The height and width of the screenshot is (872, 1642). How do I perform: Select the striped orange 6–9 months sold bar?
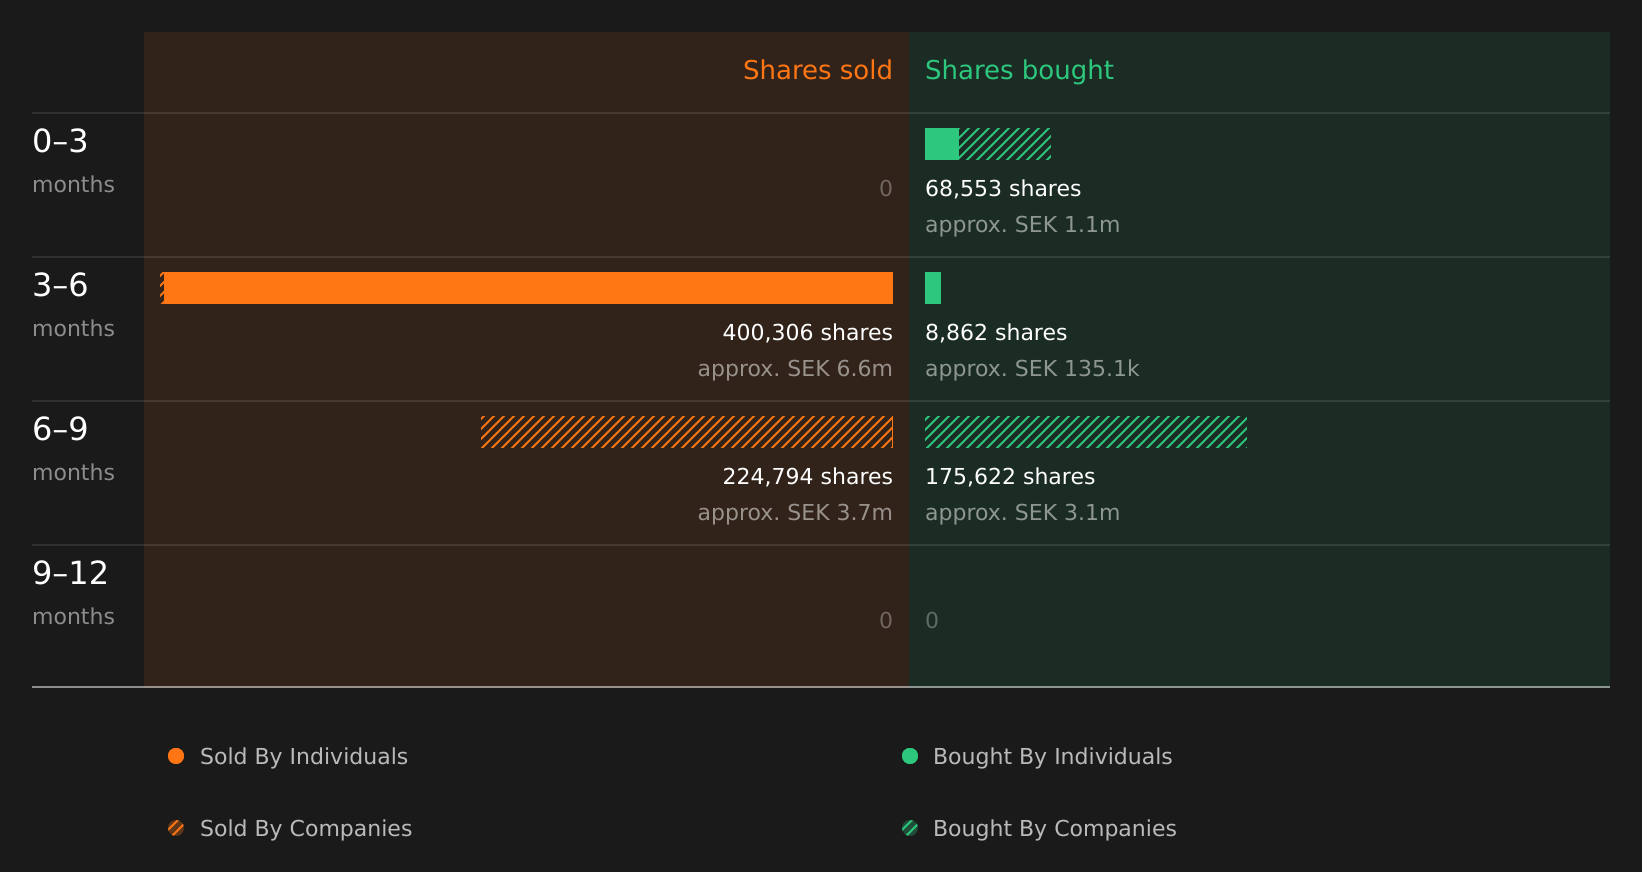click(687, 432)
